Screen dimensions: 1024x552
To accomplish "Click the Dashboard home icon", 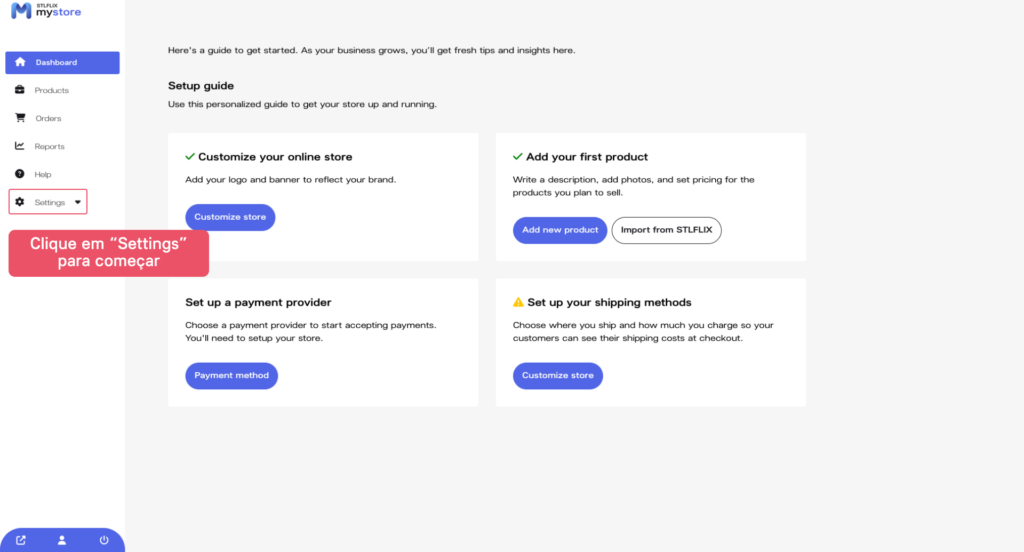I will (20, 62).
